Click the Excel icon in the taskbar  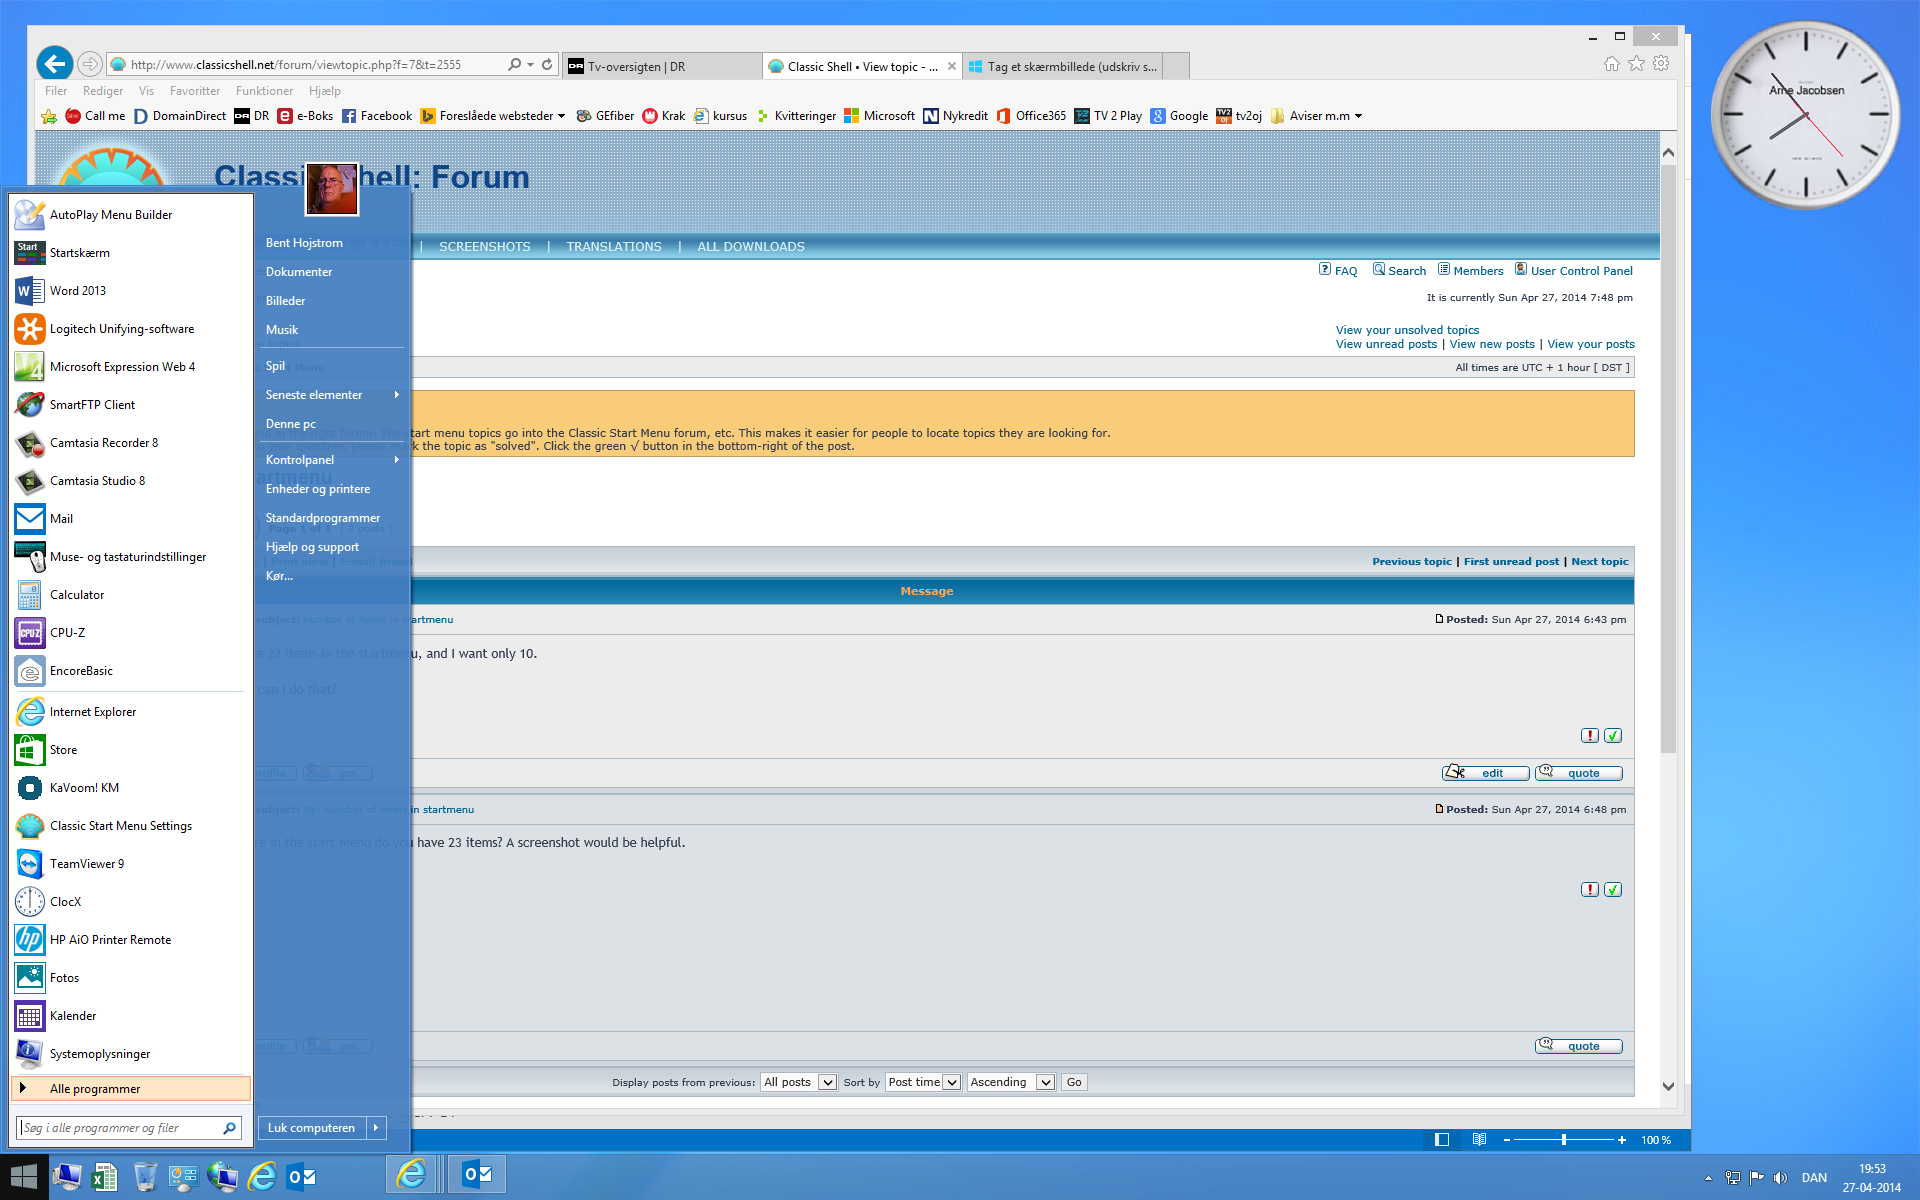104,1177
